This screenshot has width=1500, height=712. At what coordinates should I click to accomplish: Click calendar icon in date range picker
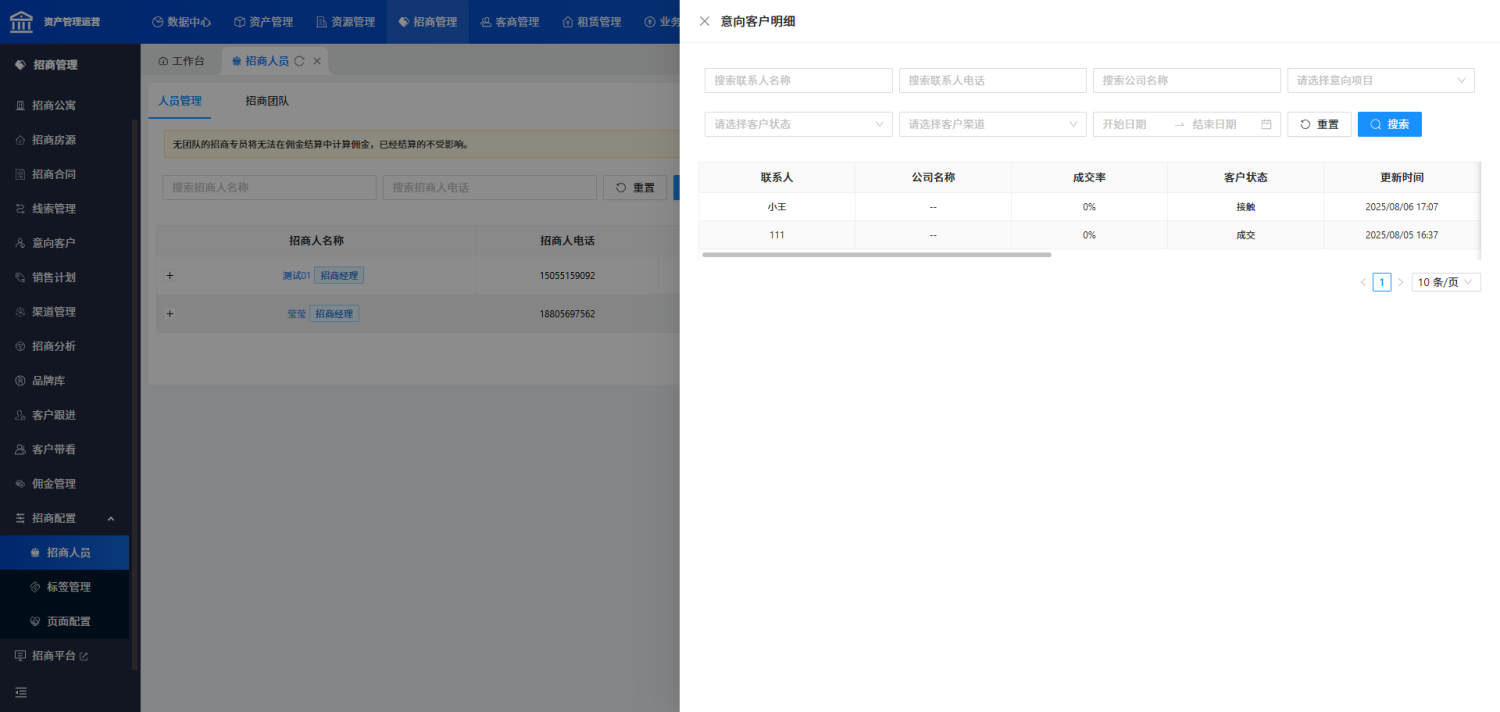(1266, 124)
